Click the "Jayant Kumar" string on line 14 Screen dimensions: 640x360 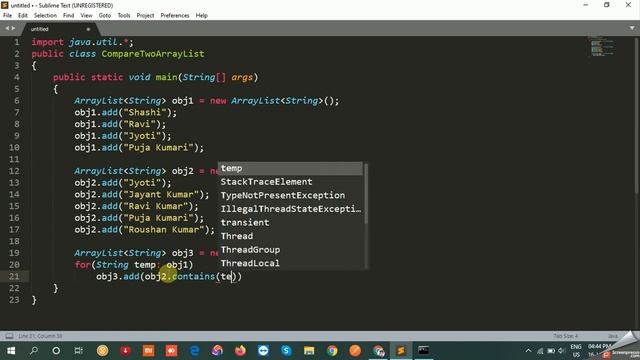click(x=161, y=194)
